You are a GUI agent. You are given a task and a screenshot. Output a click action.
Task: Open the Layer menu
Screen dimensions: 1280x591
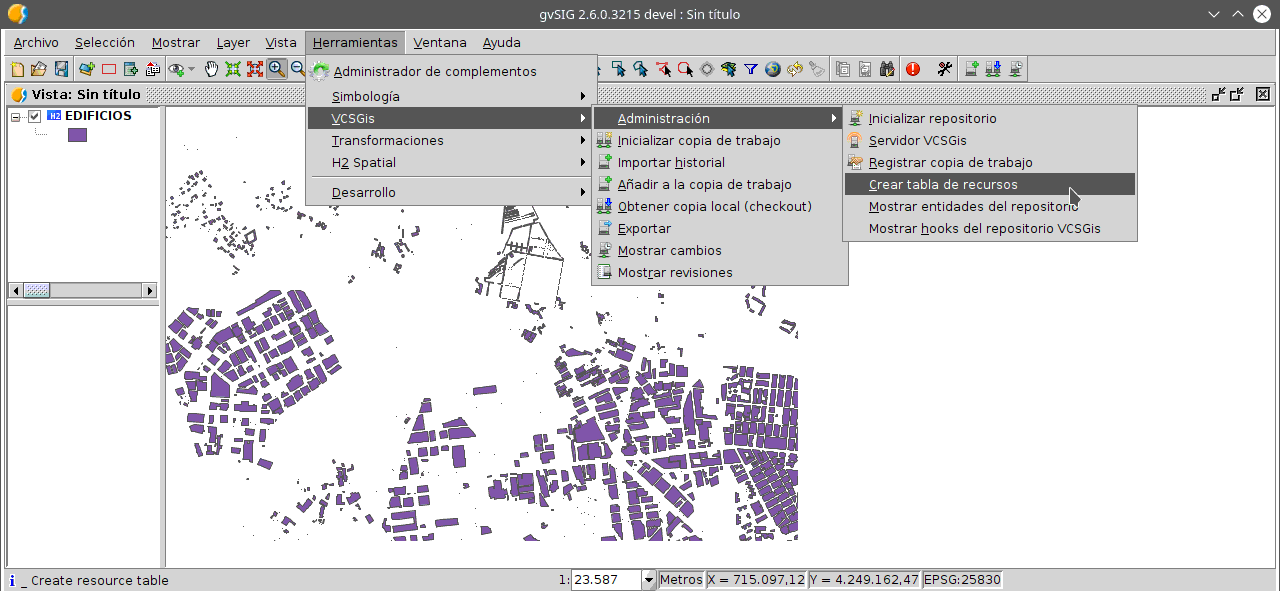click(233, 42)
